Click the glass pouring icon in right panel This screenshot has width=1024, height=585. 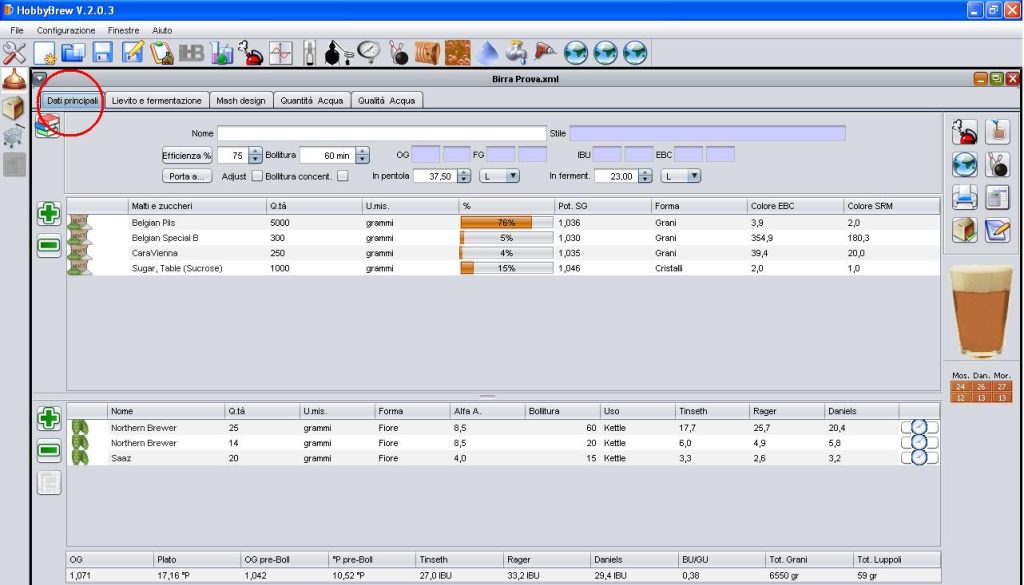[997, 132]
